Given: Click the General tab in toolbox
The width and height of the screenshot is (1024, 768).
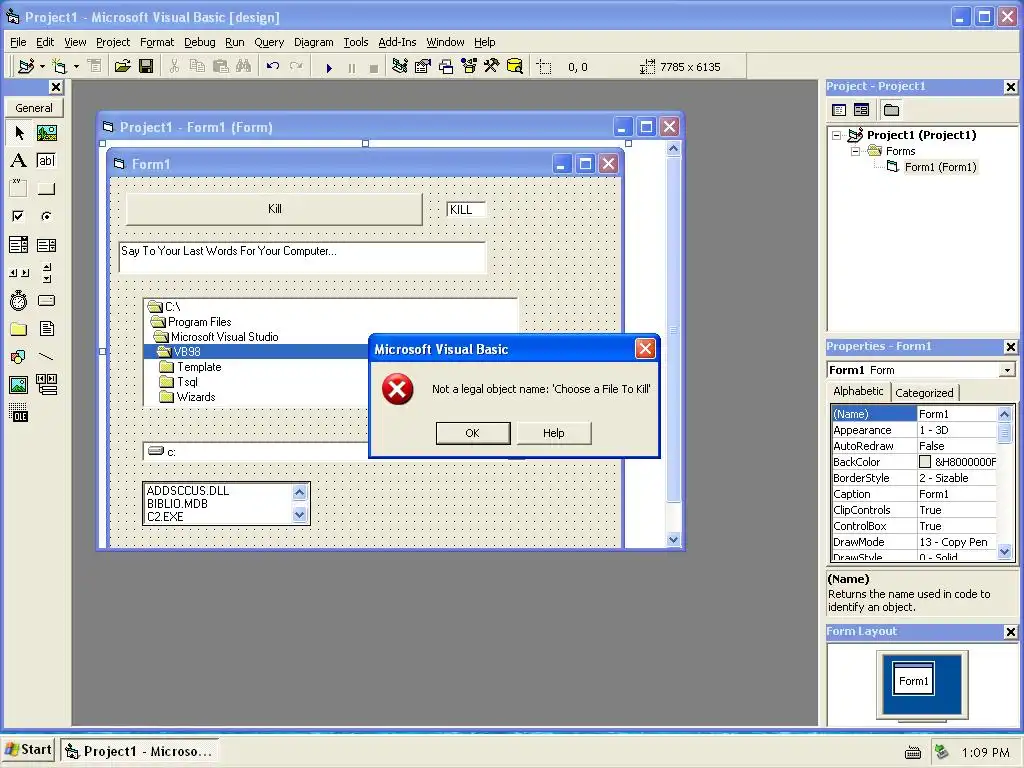Looking at the screenshot, I should [34, 108].
